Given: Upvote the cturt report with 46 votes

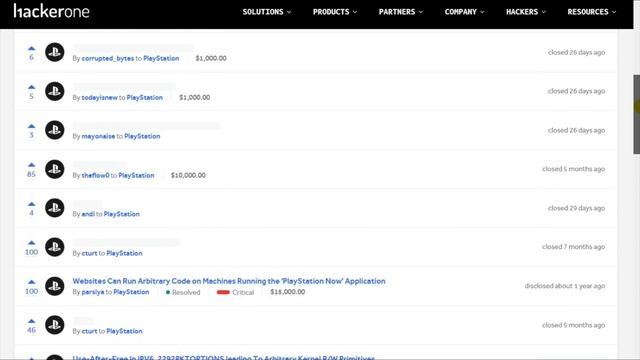Looking at the screenshot, I should (31, 321).
